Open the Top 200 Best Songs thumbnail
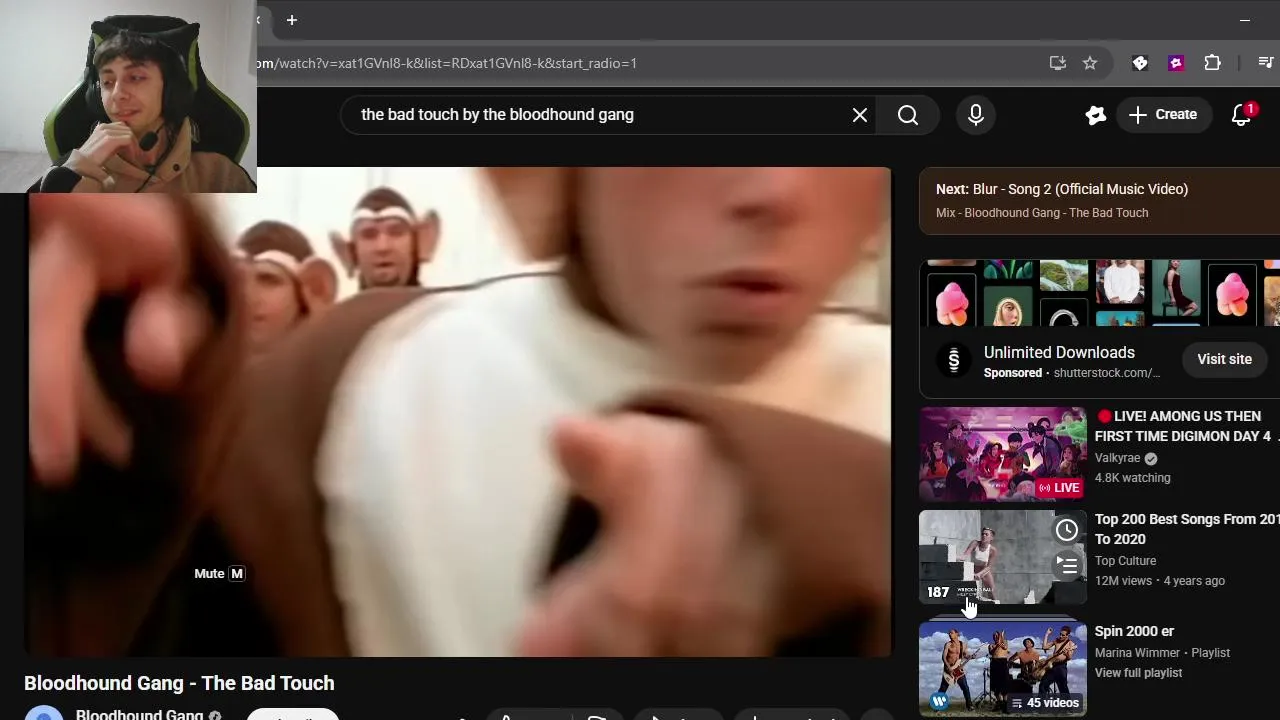1280x720 pixels. 1003,557
